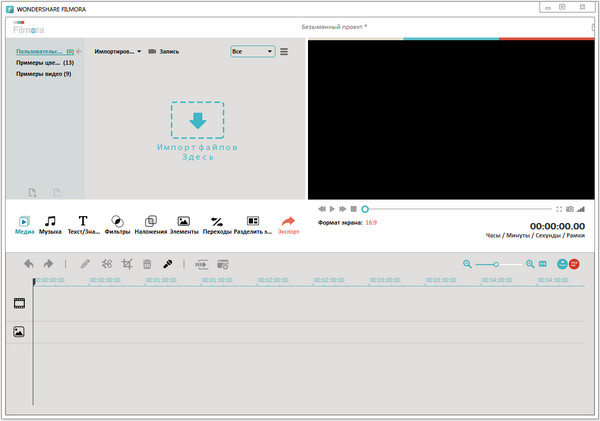The width and height of the screenshot is (600, 421).
Task: Collapse the media folder list arrow
Action: 79,50
